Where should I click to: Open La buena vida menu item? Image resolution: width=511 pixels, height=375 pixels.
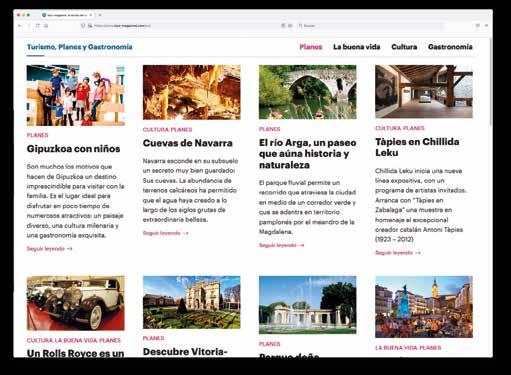coord(357,47)
